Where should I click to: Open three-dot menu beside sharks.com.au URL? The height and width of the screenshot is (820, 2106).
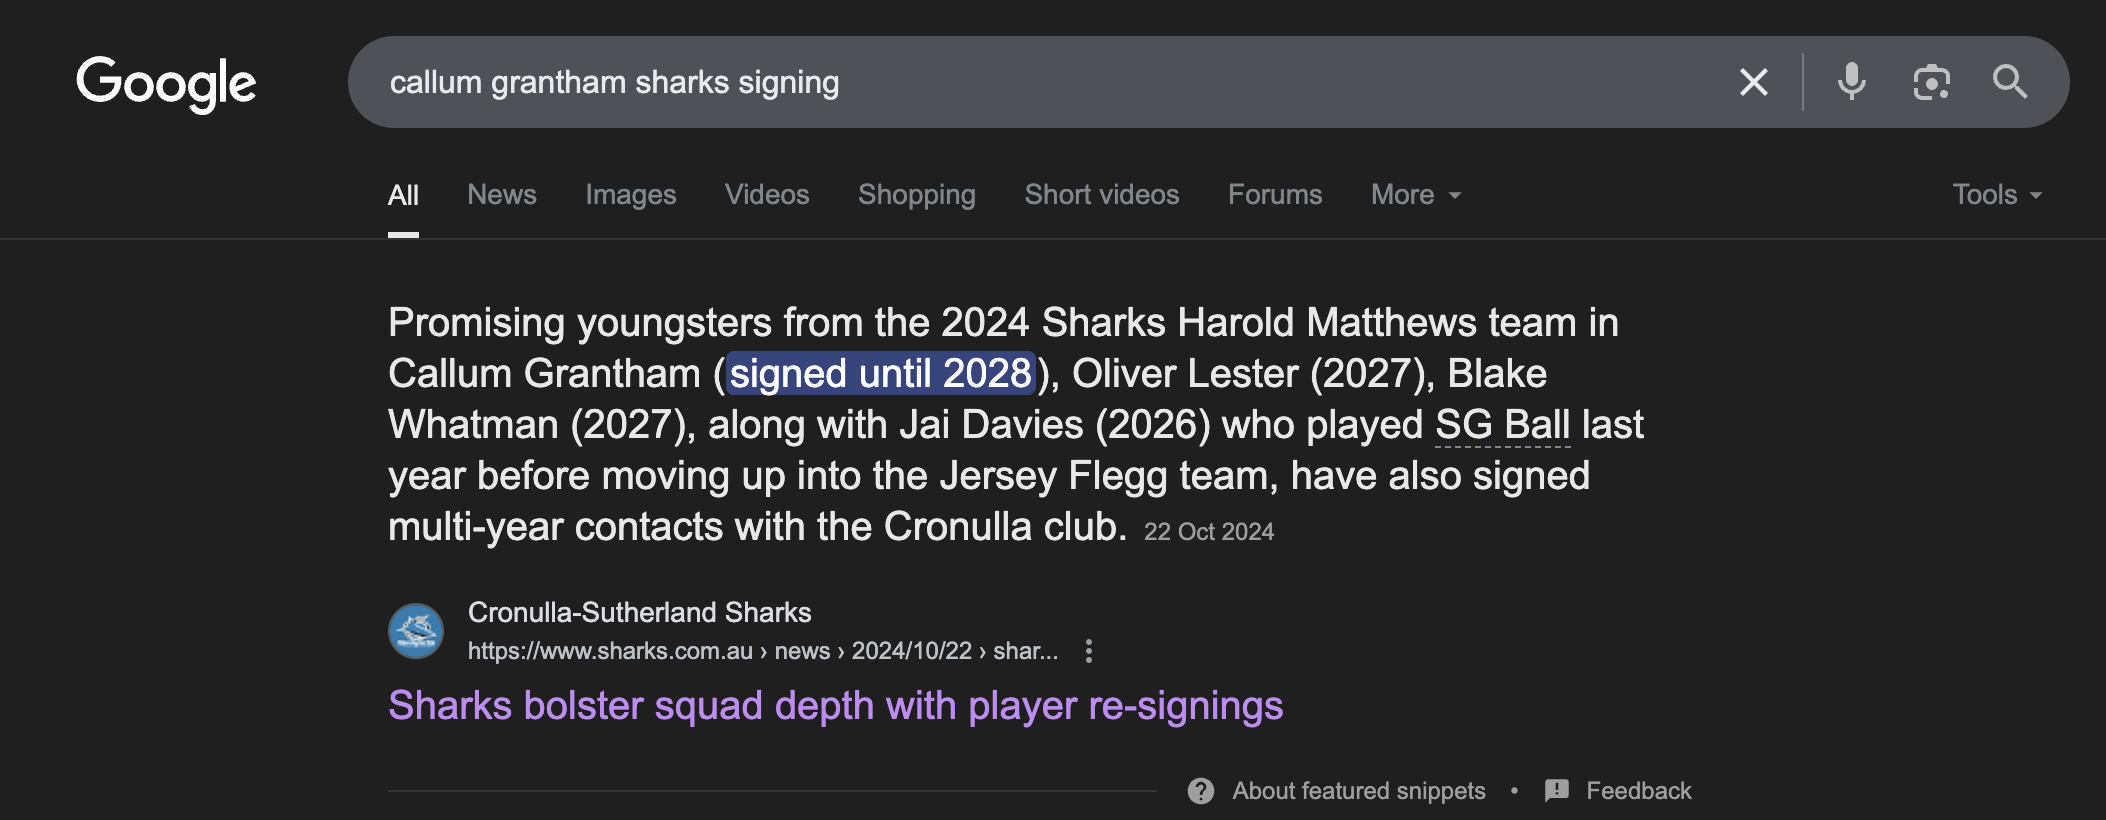1089,652
